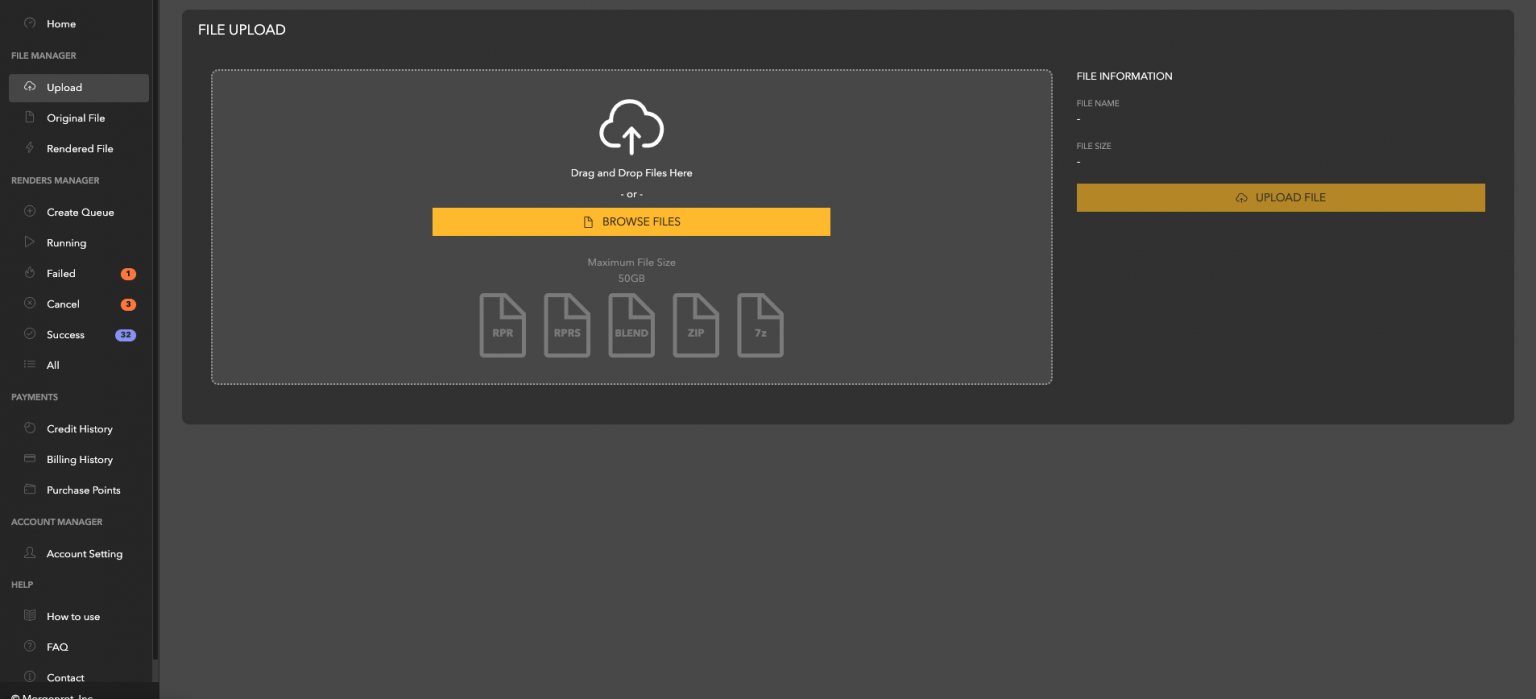Select the Rendered File lightning icon
Screen dimensions: 1536x699
(x=30, y=148)
